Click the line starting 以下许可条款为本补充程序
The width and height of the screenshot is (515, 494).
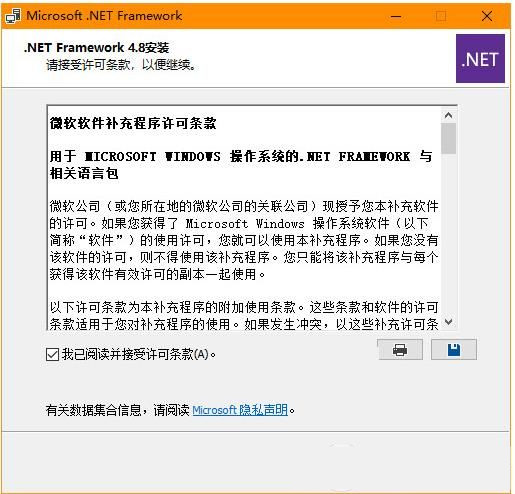click(x=244, y=307)
